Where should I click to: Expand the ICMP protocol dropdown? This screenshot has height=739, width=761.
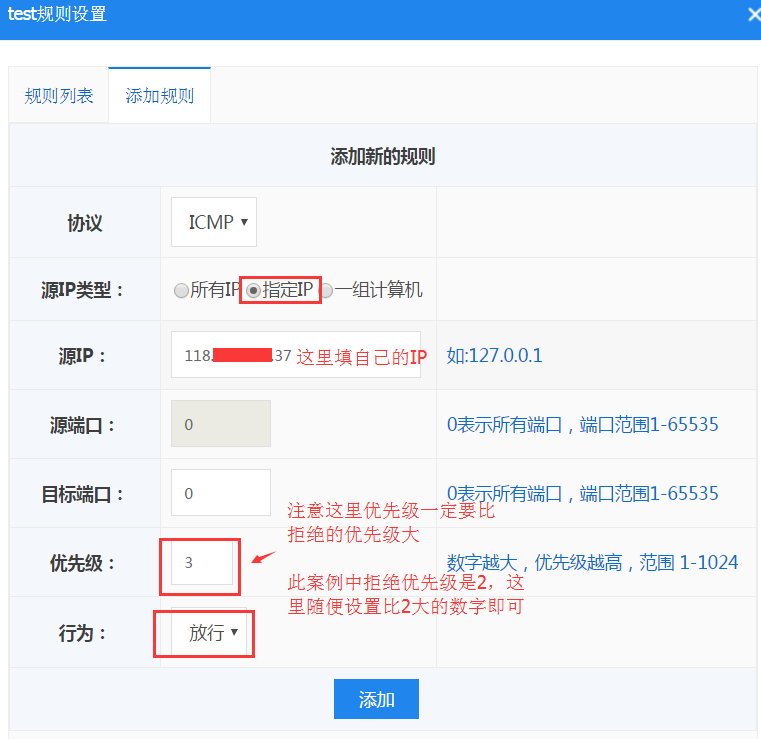pos(214,222)
